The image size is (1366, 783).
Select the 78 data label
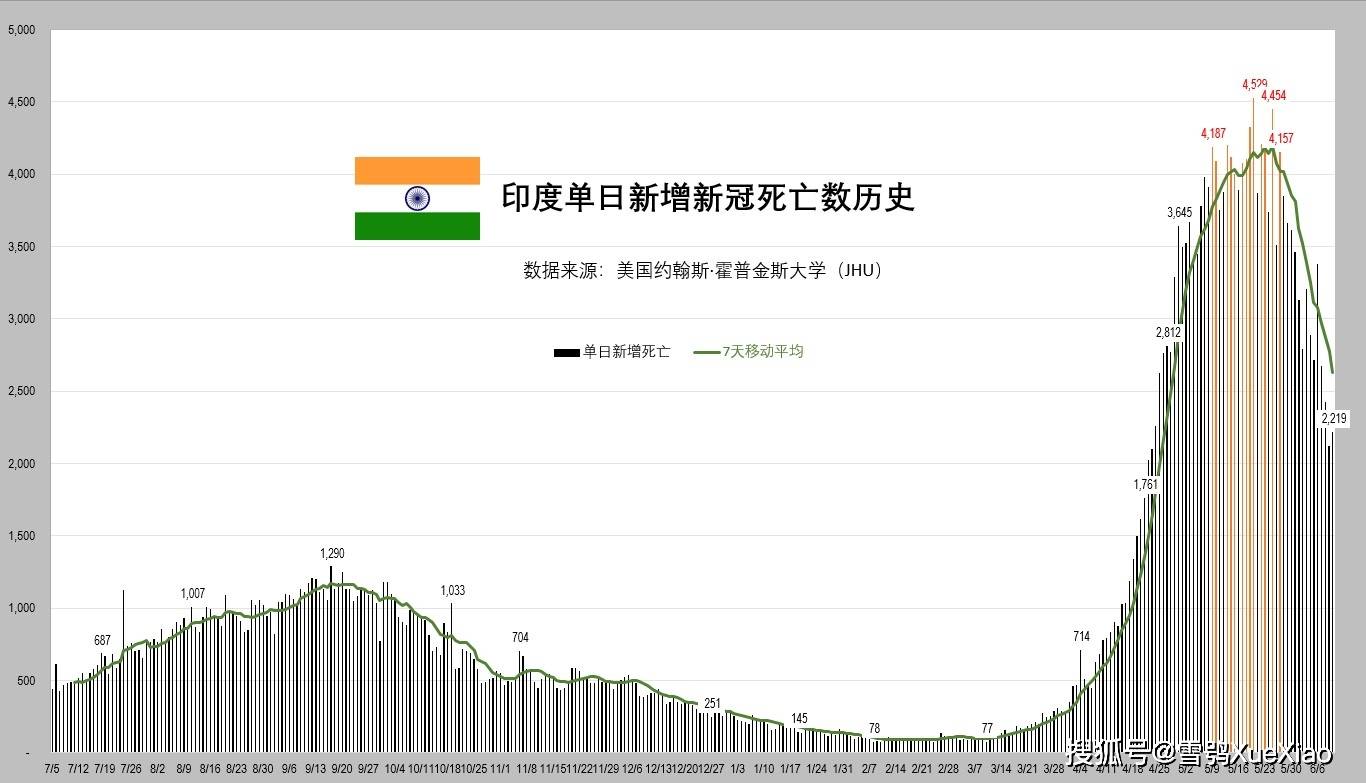click(874, 728)
